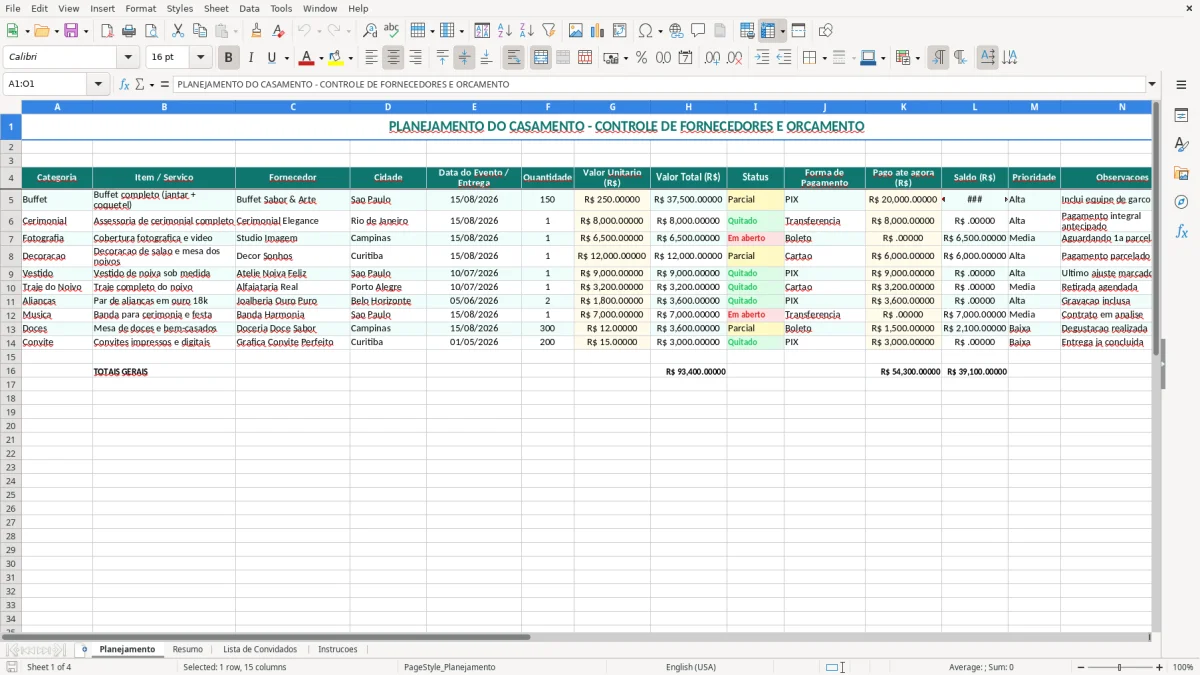This screenshot has height=675, width=1200.
Task: Apply the red font color
Action: (307, 58)
